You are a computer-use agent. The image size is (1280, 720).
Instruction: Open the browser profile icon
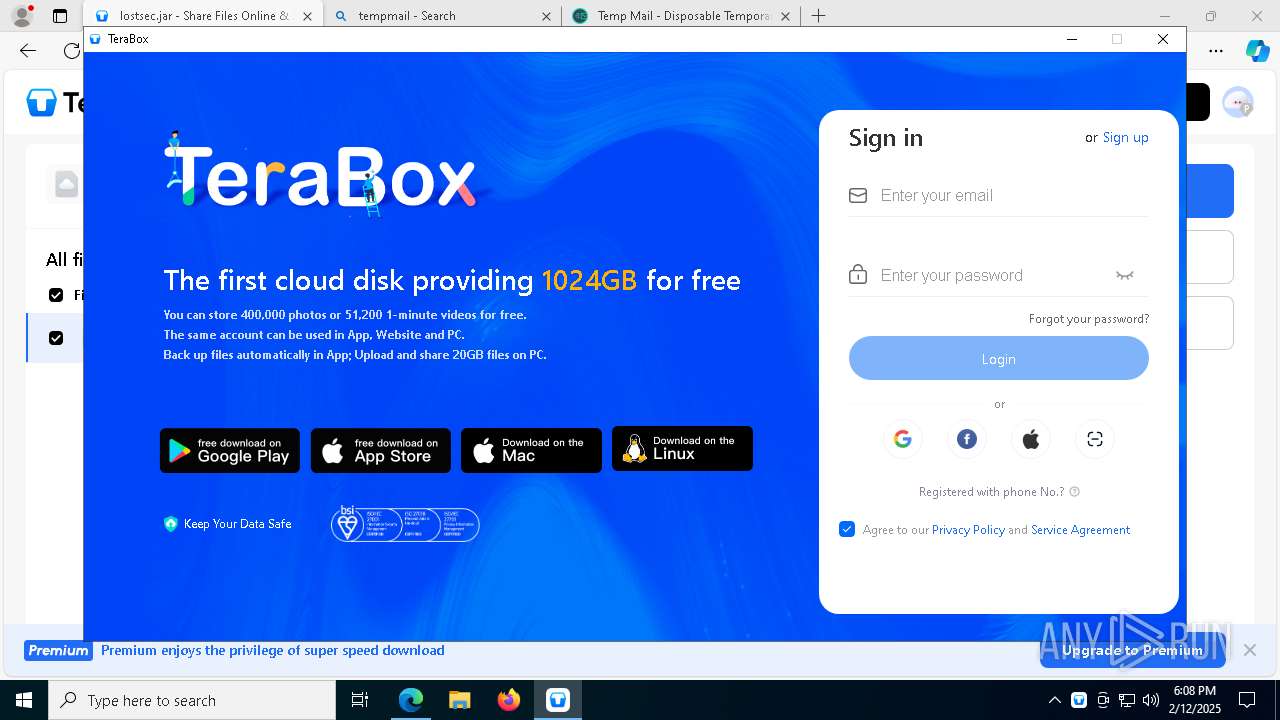pos(21,16)
